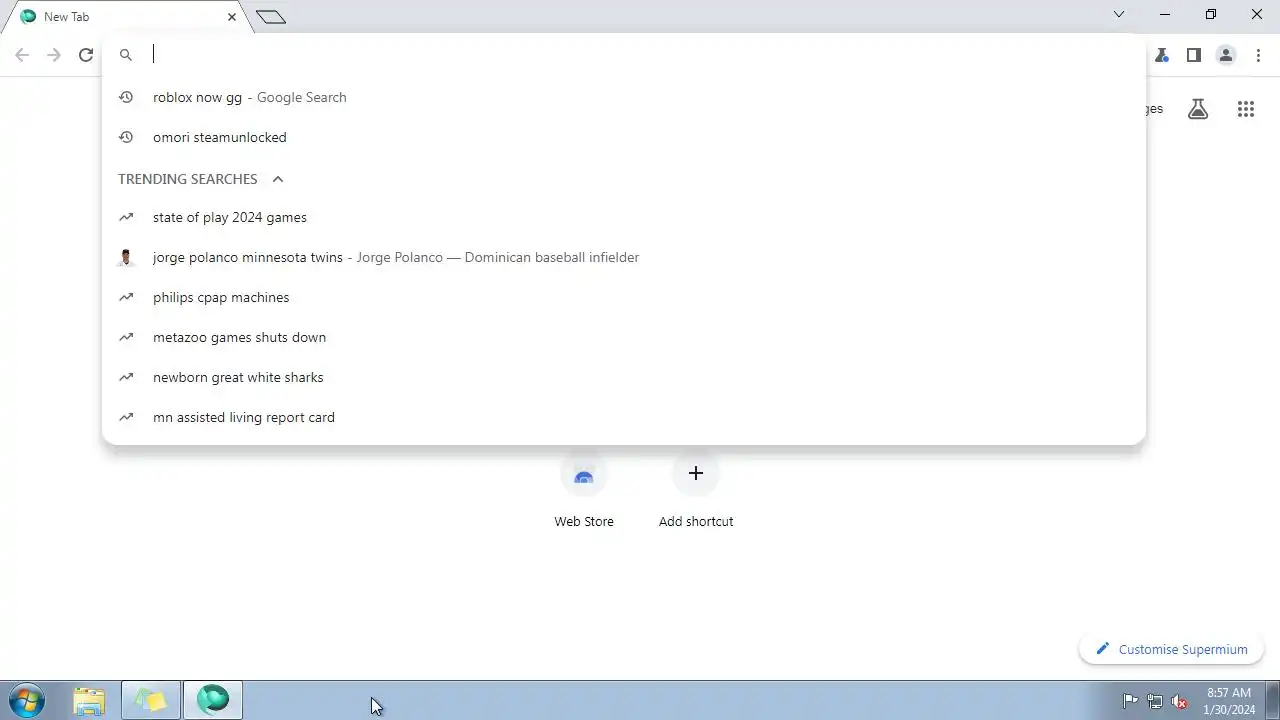Click the network tray icon

click(1155, 701)
